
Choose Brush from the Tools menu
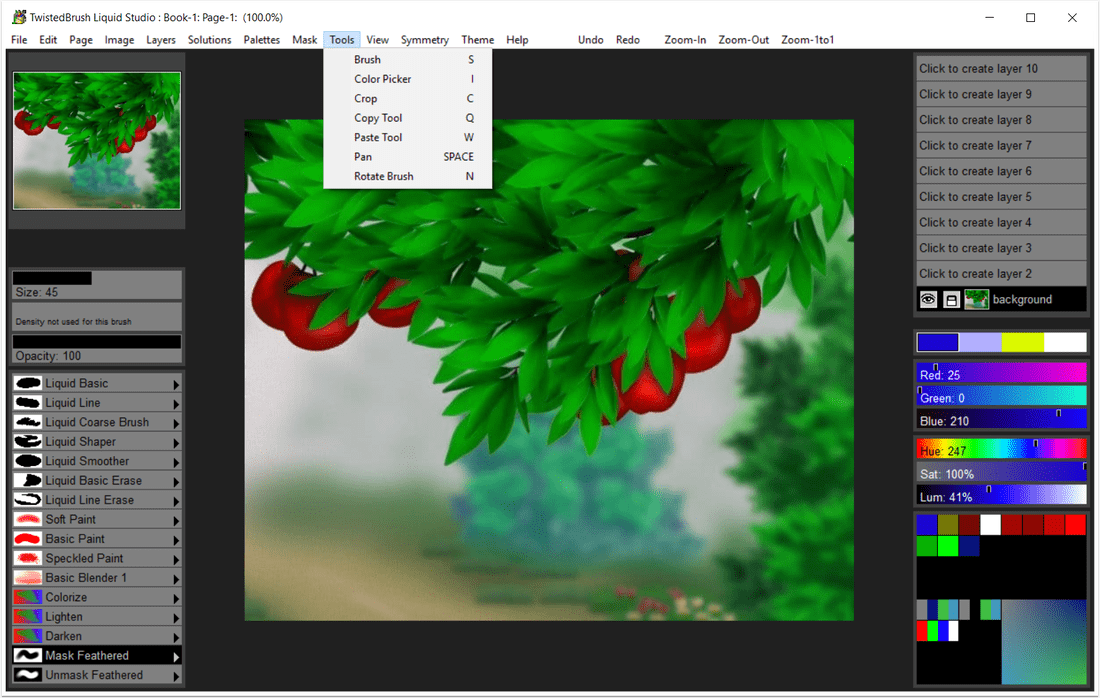click(408, 60)
